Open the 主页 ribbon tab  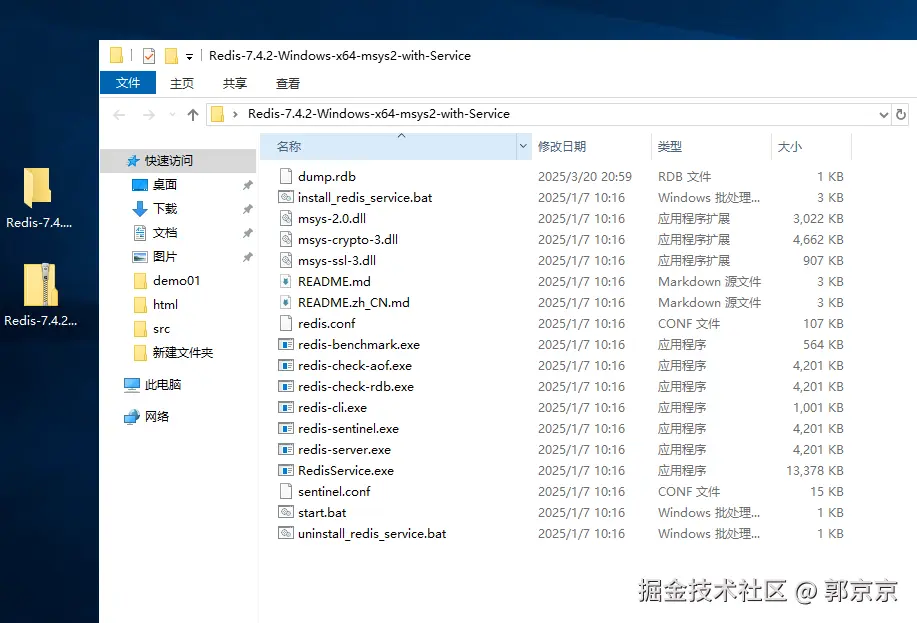(181, 84)
